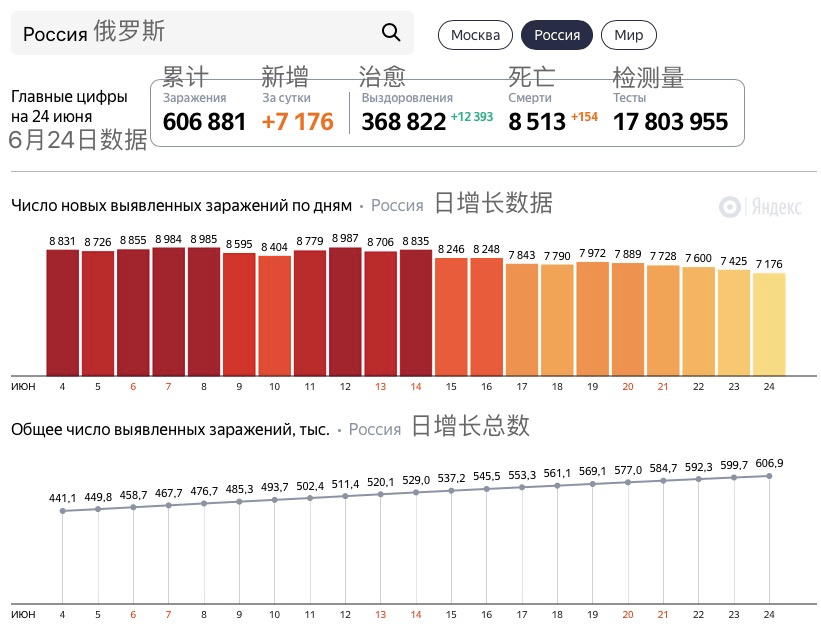The width and height of the screenshot is (821, 628).
Task: Click the search magnifier icon
Action: (x=390, y=33)
